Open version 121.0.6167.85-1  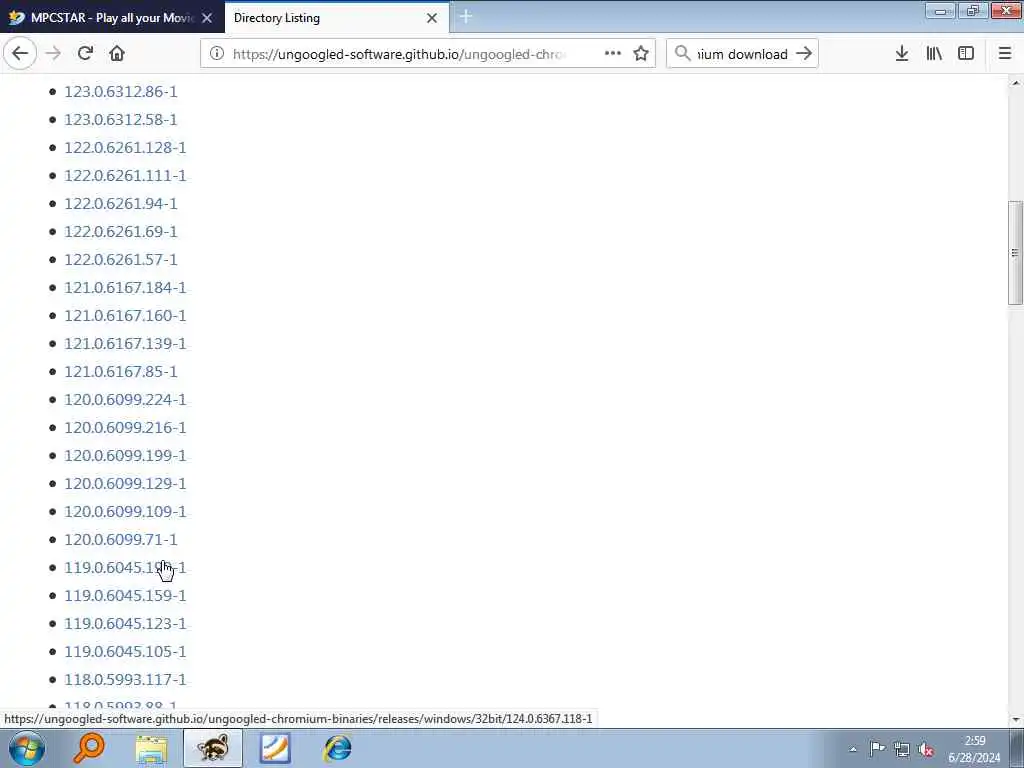[x=121, y=372]
